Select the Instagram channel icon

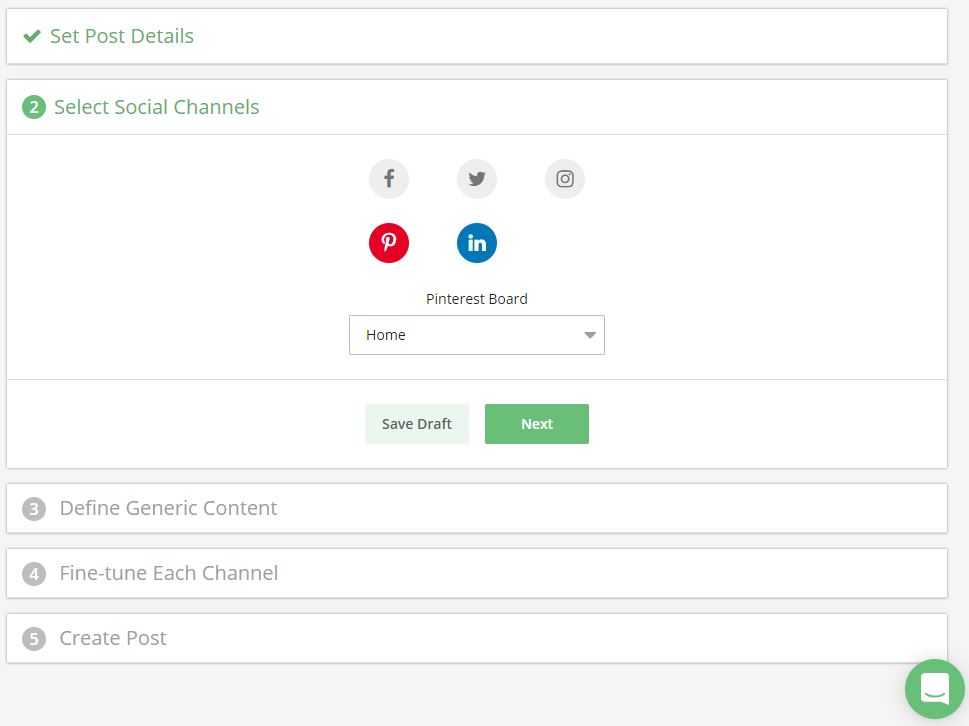[x=564, y=178]
